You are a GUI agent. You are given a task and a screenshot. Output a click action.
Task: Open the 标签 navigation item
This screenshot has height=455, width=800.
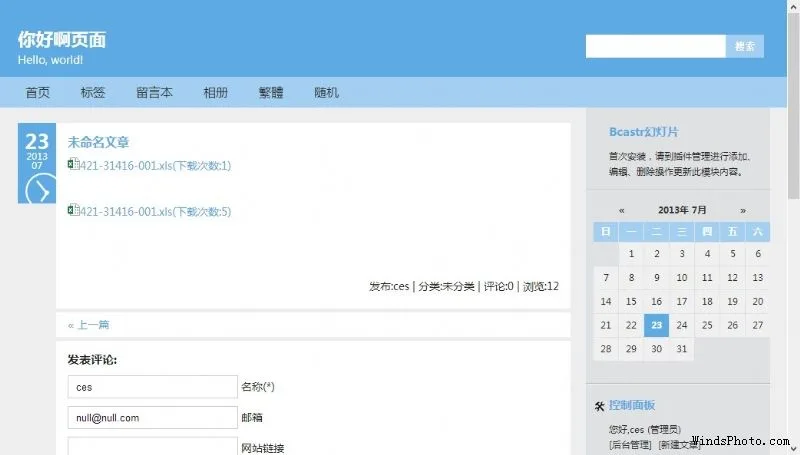(93, 92)
